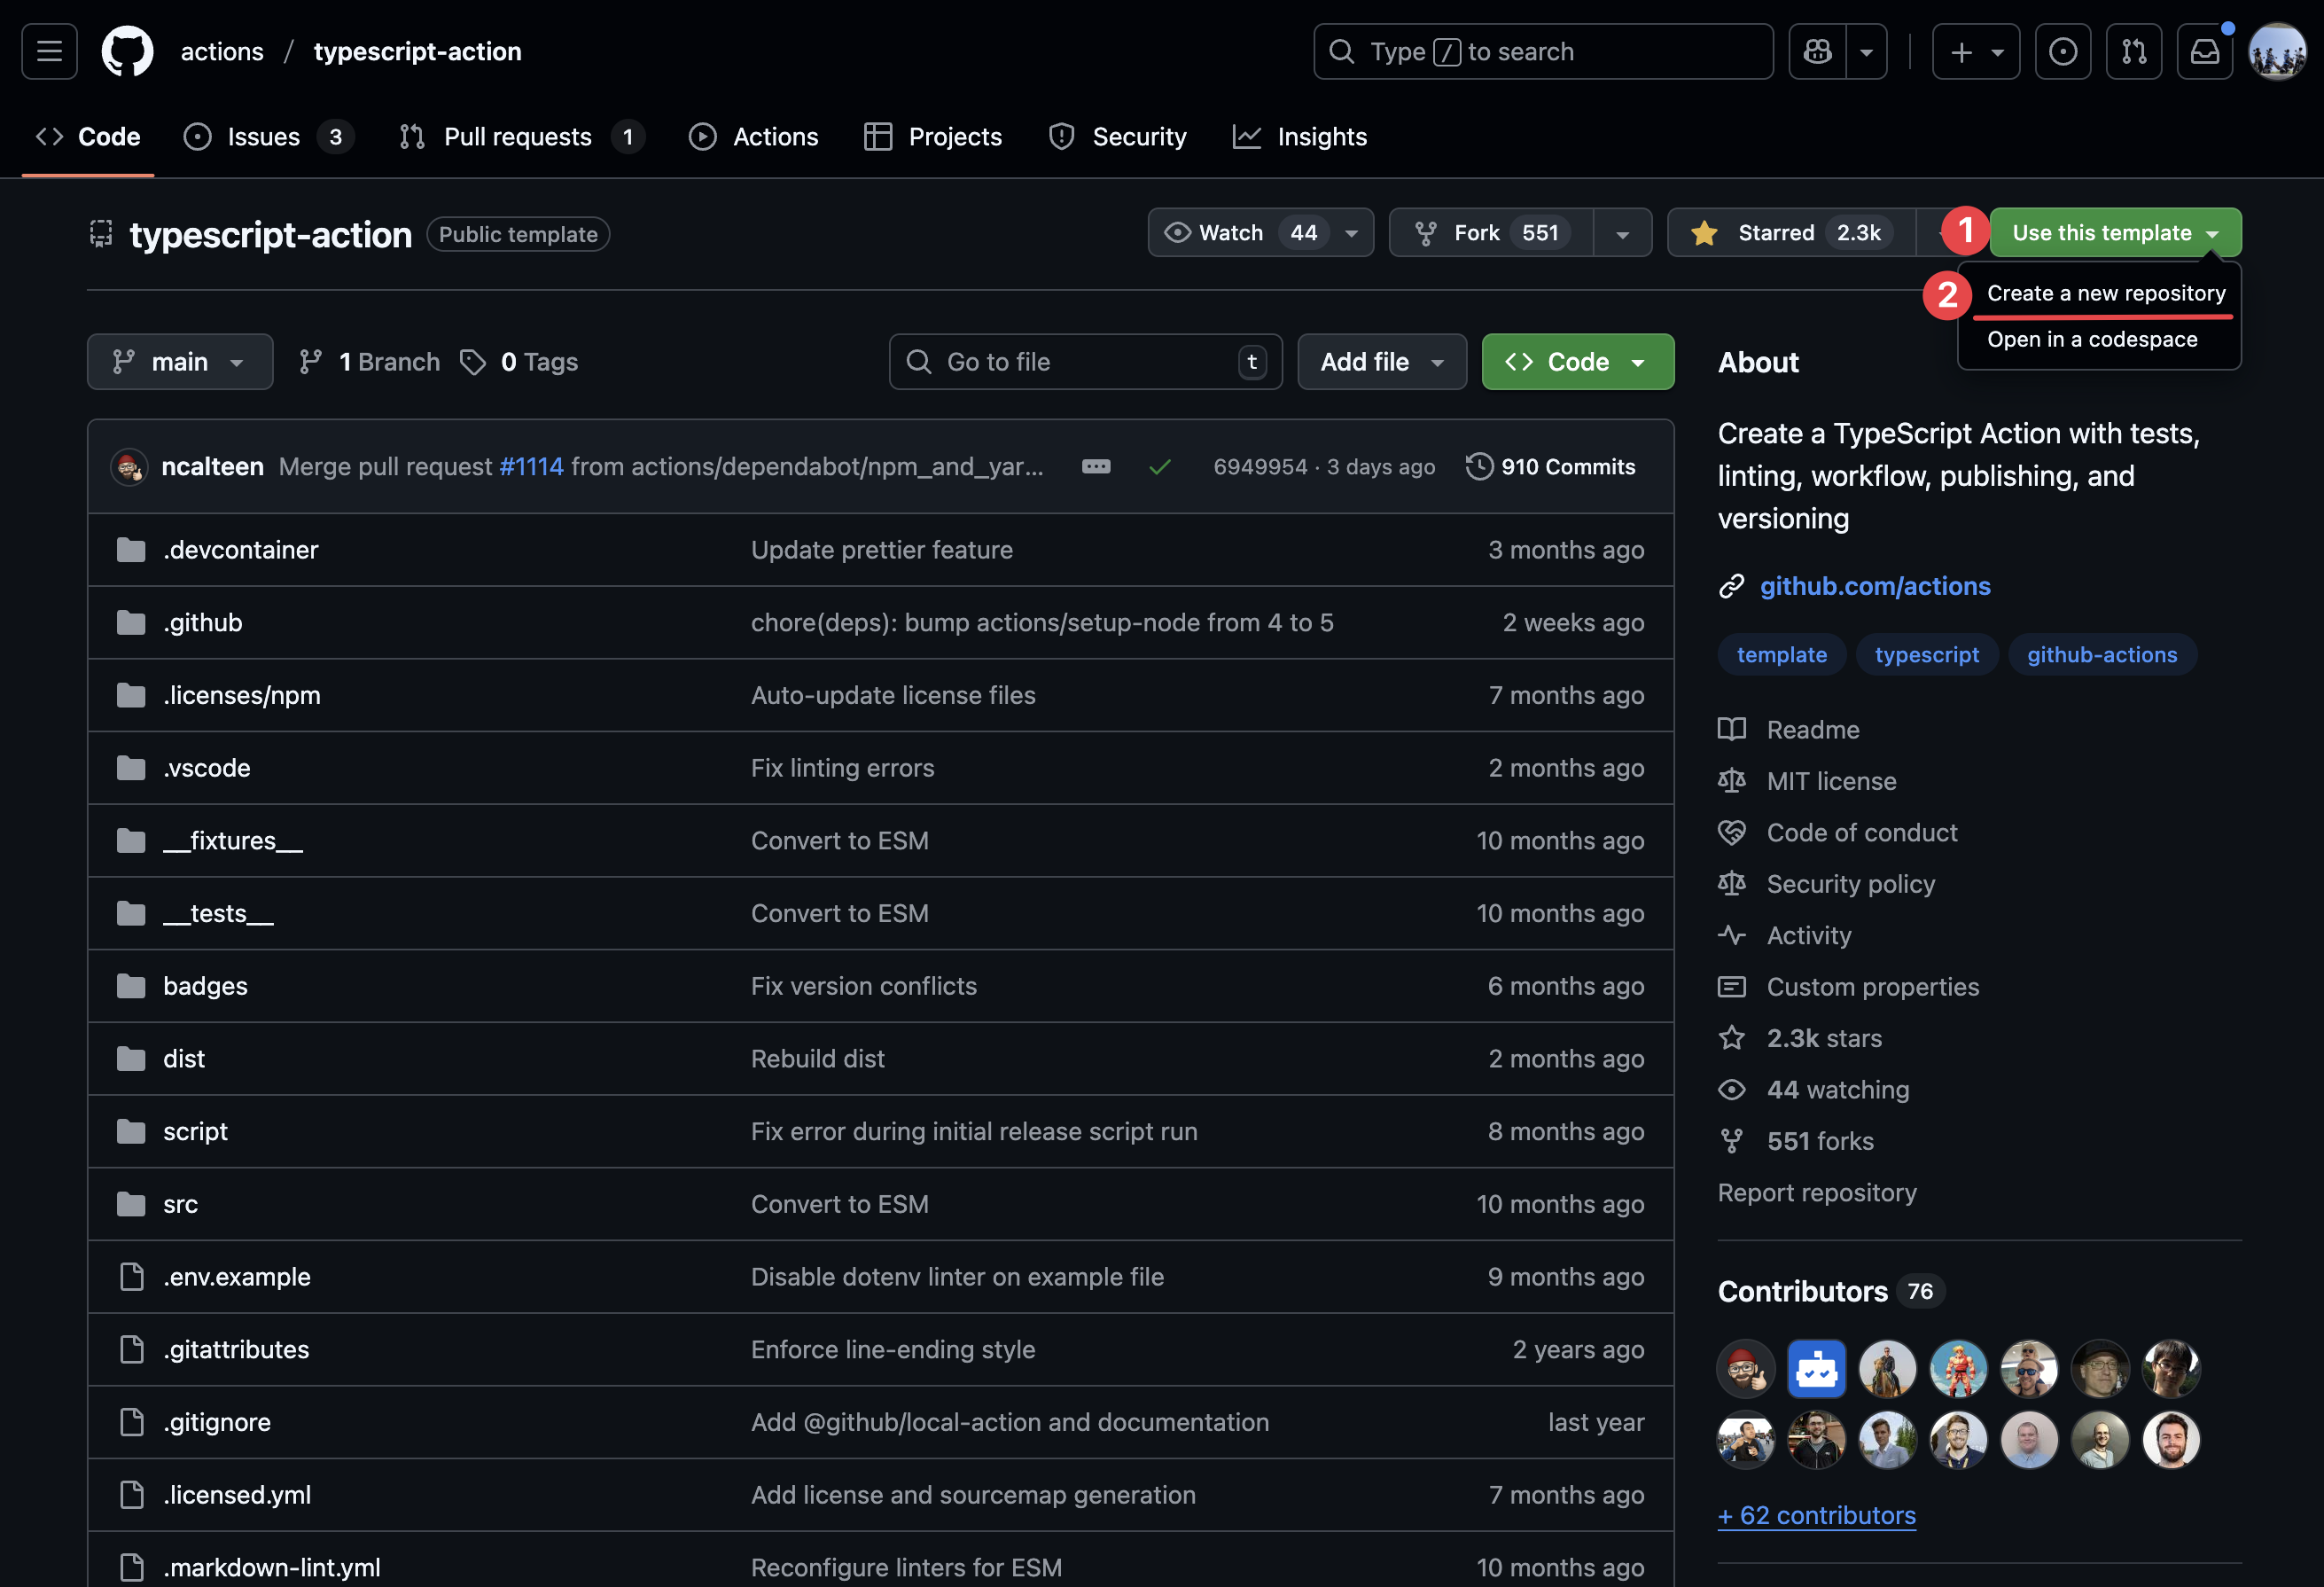Screen dimensions: 2324x1587
Task: Filter by the github-actions topic tag
Action: coord(2102,655)
